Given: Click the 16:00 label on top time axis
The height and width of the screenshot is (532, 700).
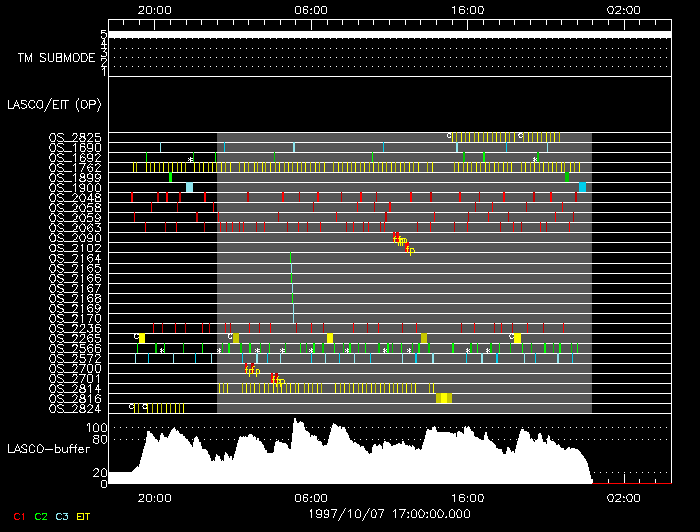Looking at the screenshot, I should tap(468, 8).
